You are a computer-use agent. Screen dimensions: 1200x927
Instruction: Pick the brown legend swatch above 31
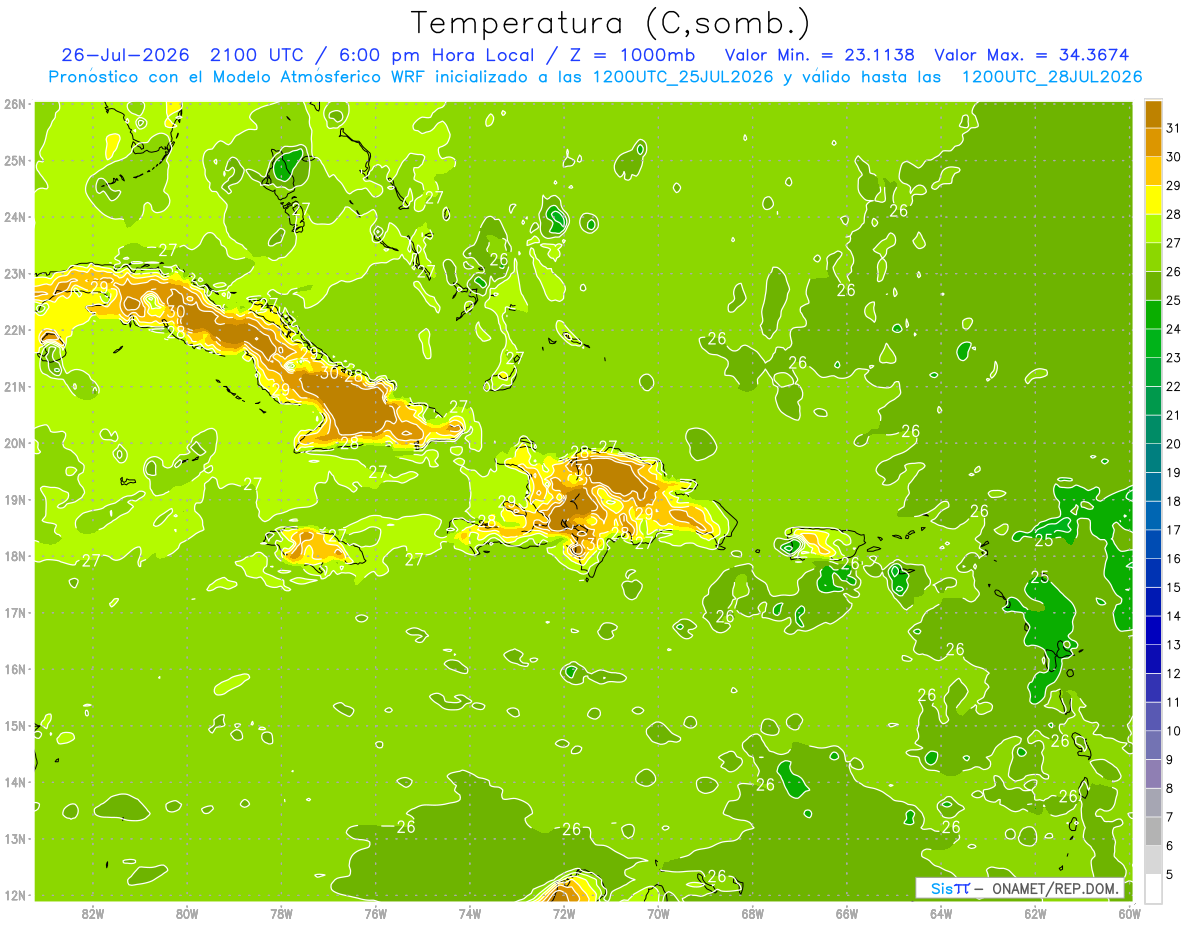point(1153,114)
